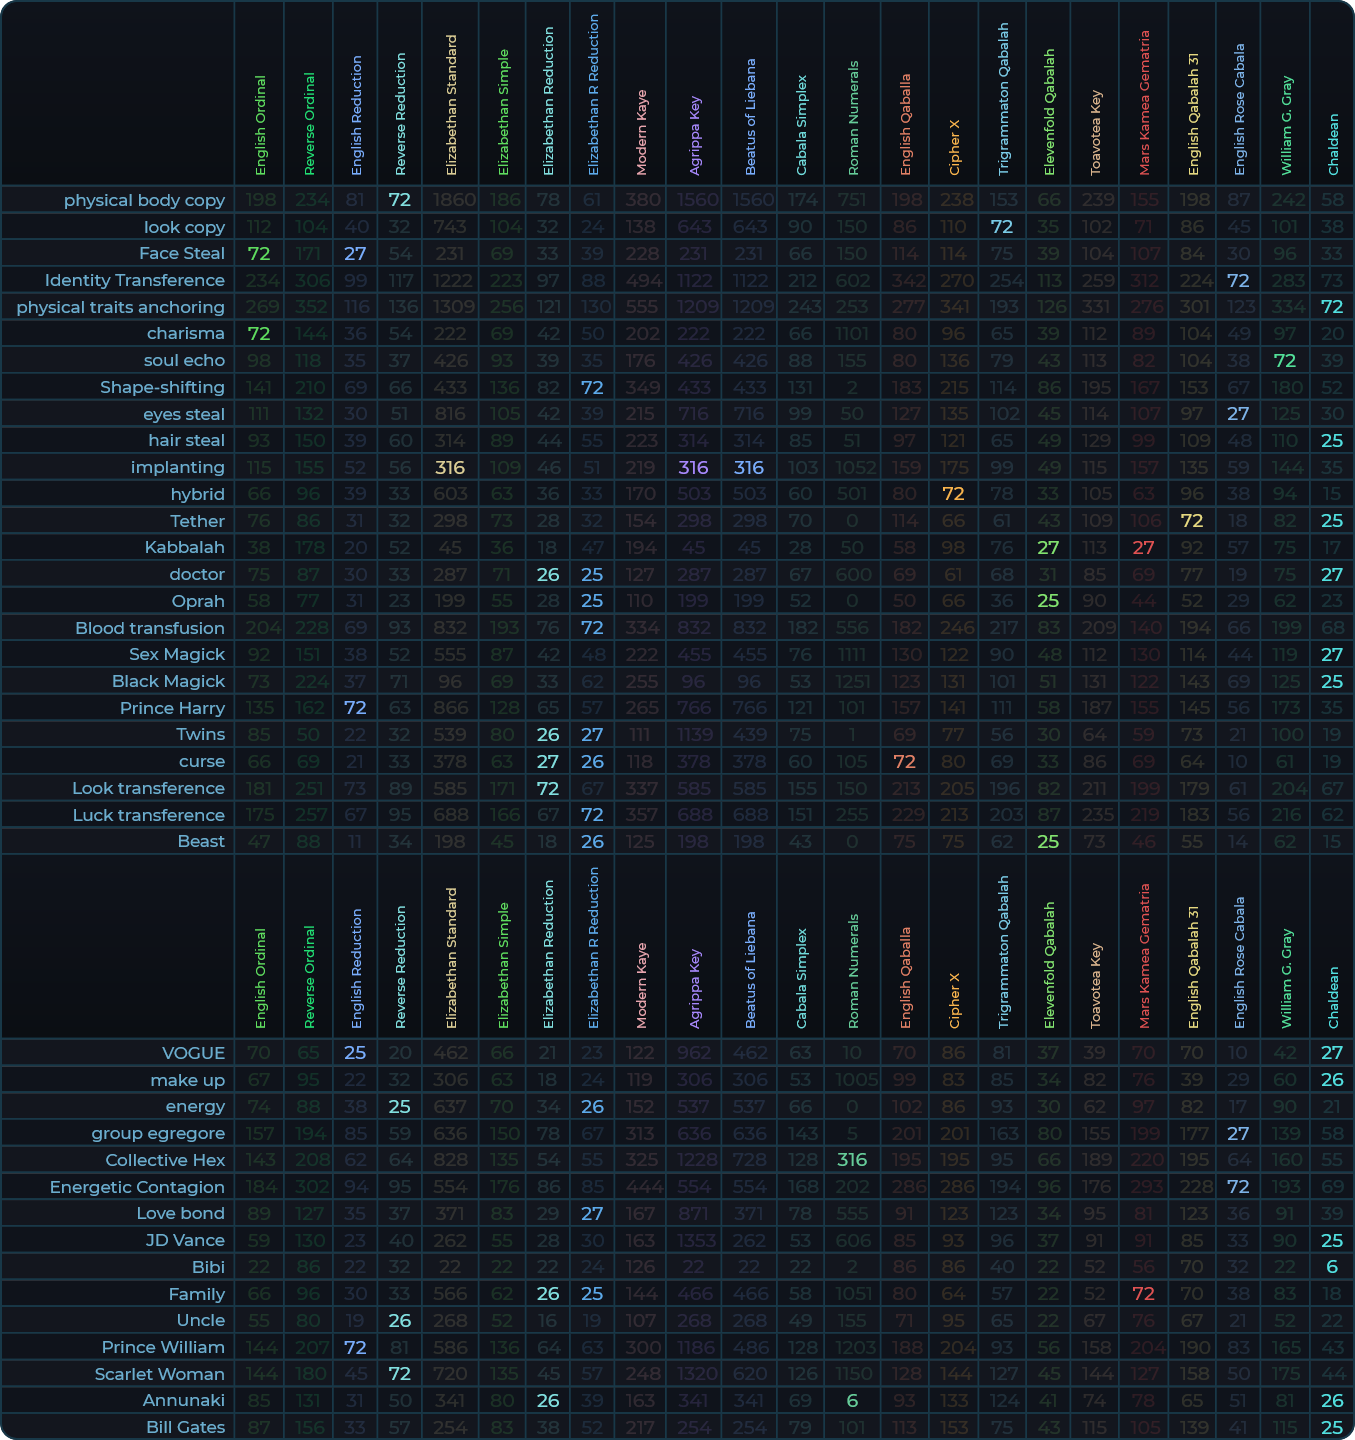
Task: Open the 'Shape-shifting' row label
Action: click(x=162, y=387)
